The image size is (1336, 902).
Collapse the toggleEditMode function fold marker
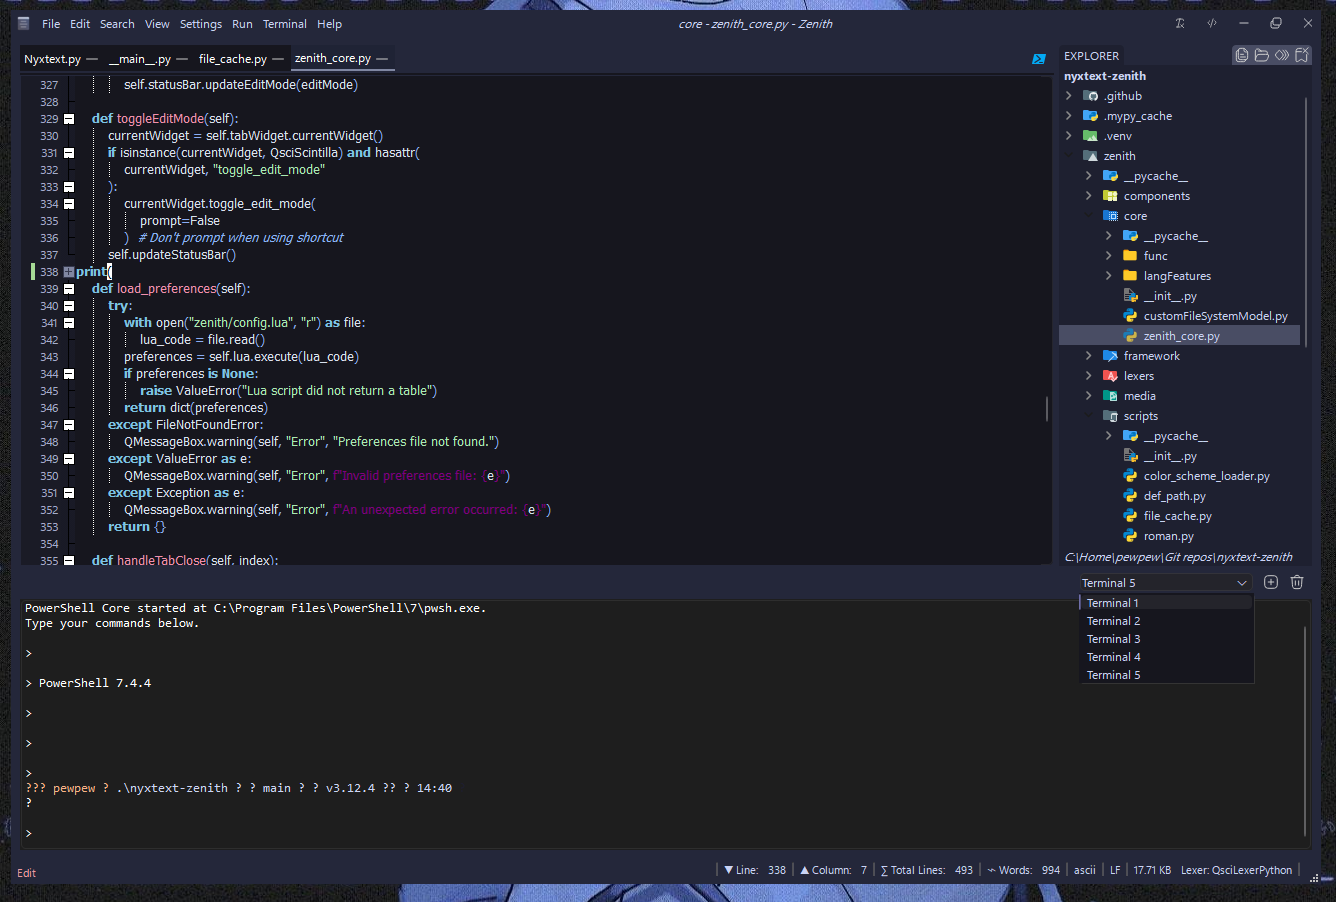[x=69, y=119]
